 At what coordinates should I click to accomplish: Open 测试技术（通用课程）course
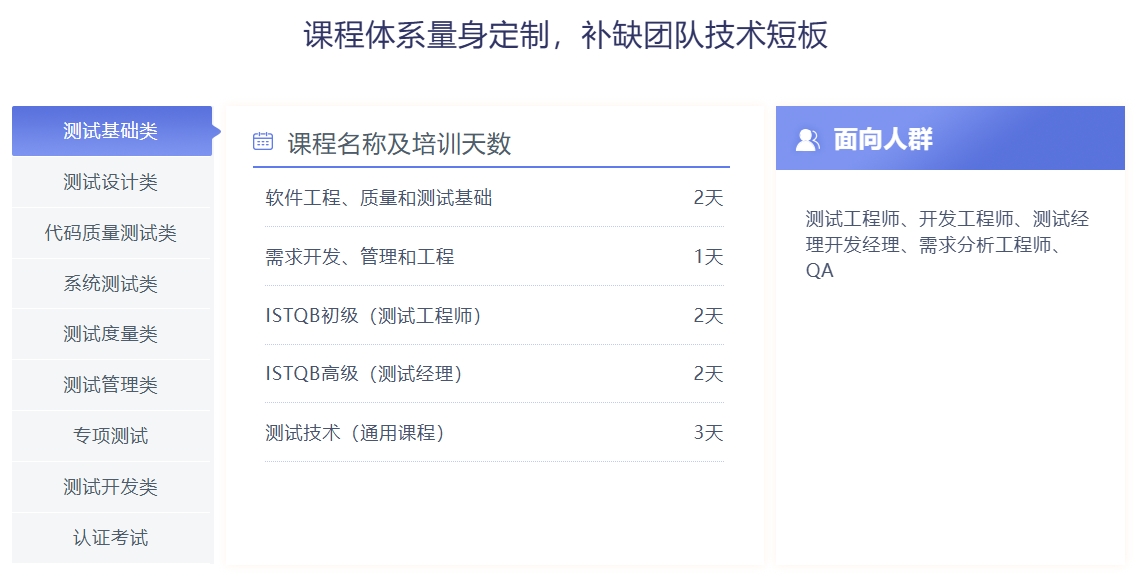tap(355, 433)
